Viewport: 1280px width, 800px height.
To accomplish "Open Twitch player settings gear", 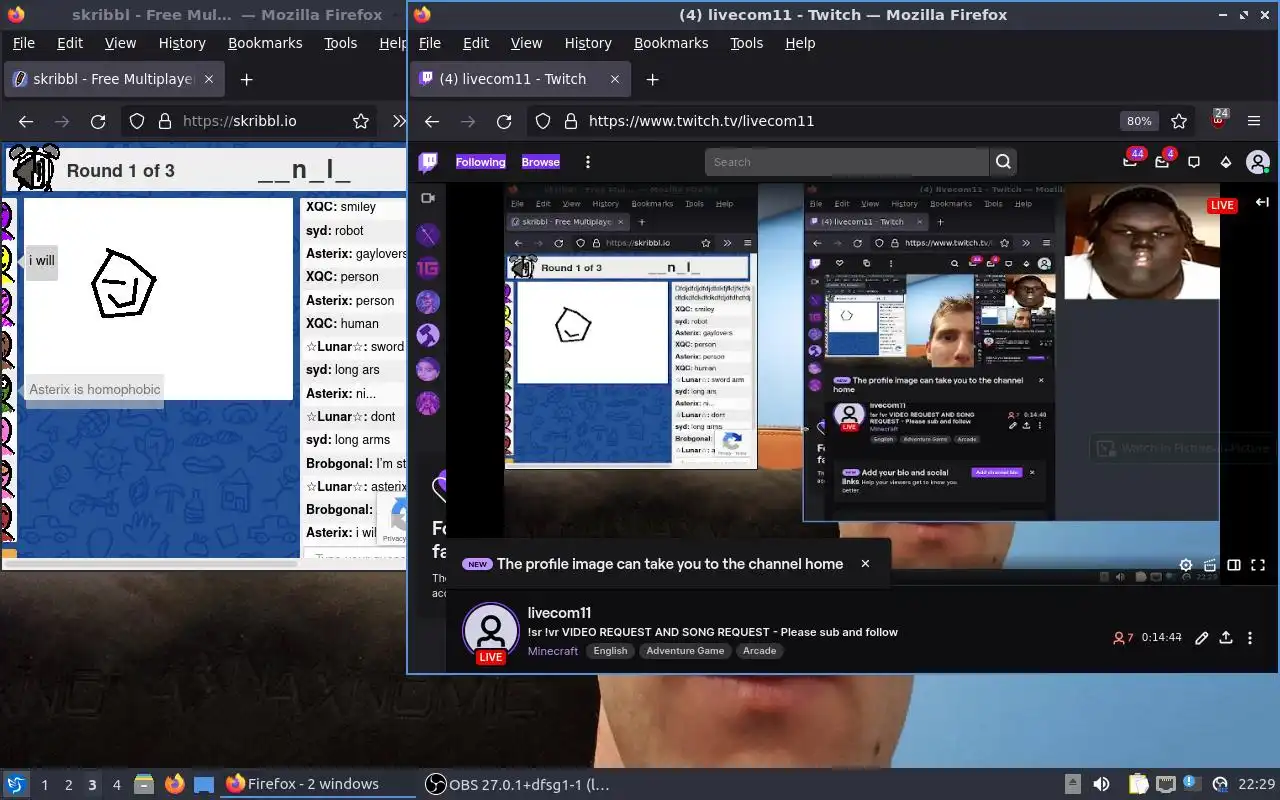I will tap(1186, 565).
